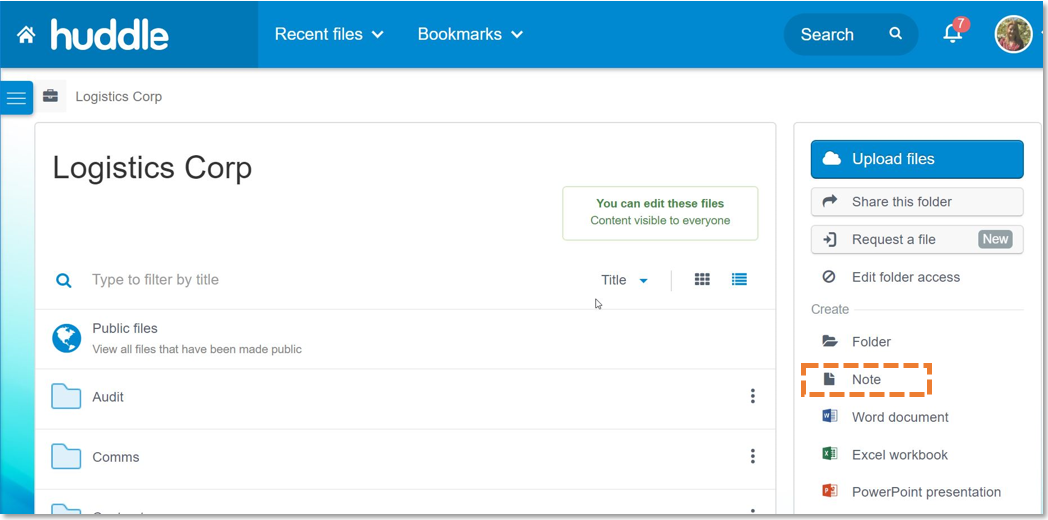
Task: Create a new Folder
Action: pos(871,342)
